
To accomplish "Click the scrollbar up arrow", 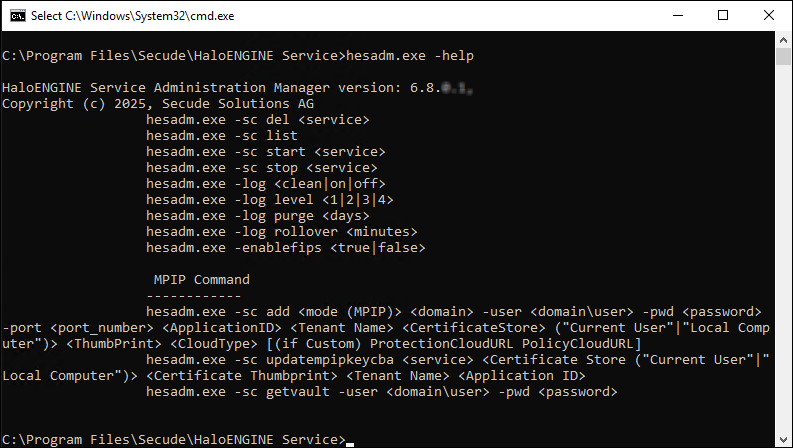I will (784, 41).
